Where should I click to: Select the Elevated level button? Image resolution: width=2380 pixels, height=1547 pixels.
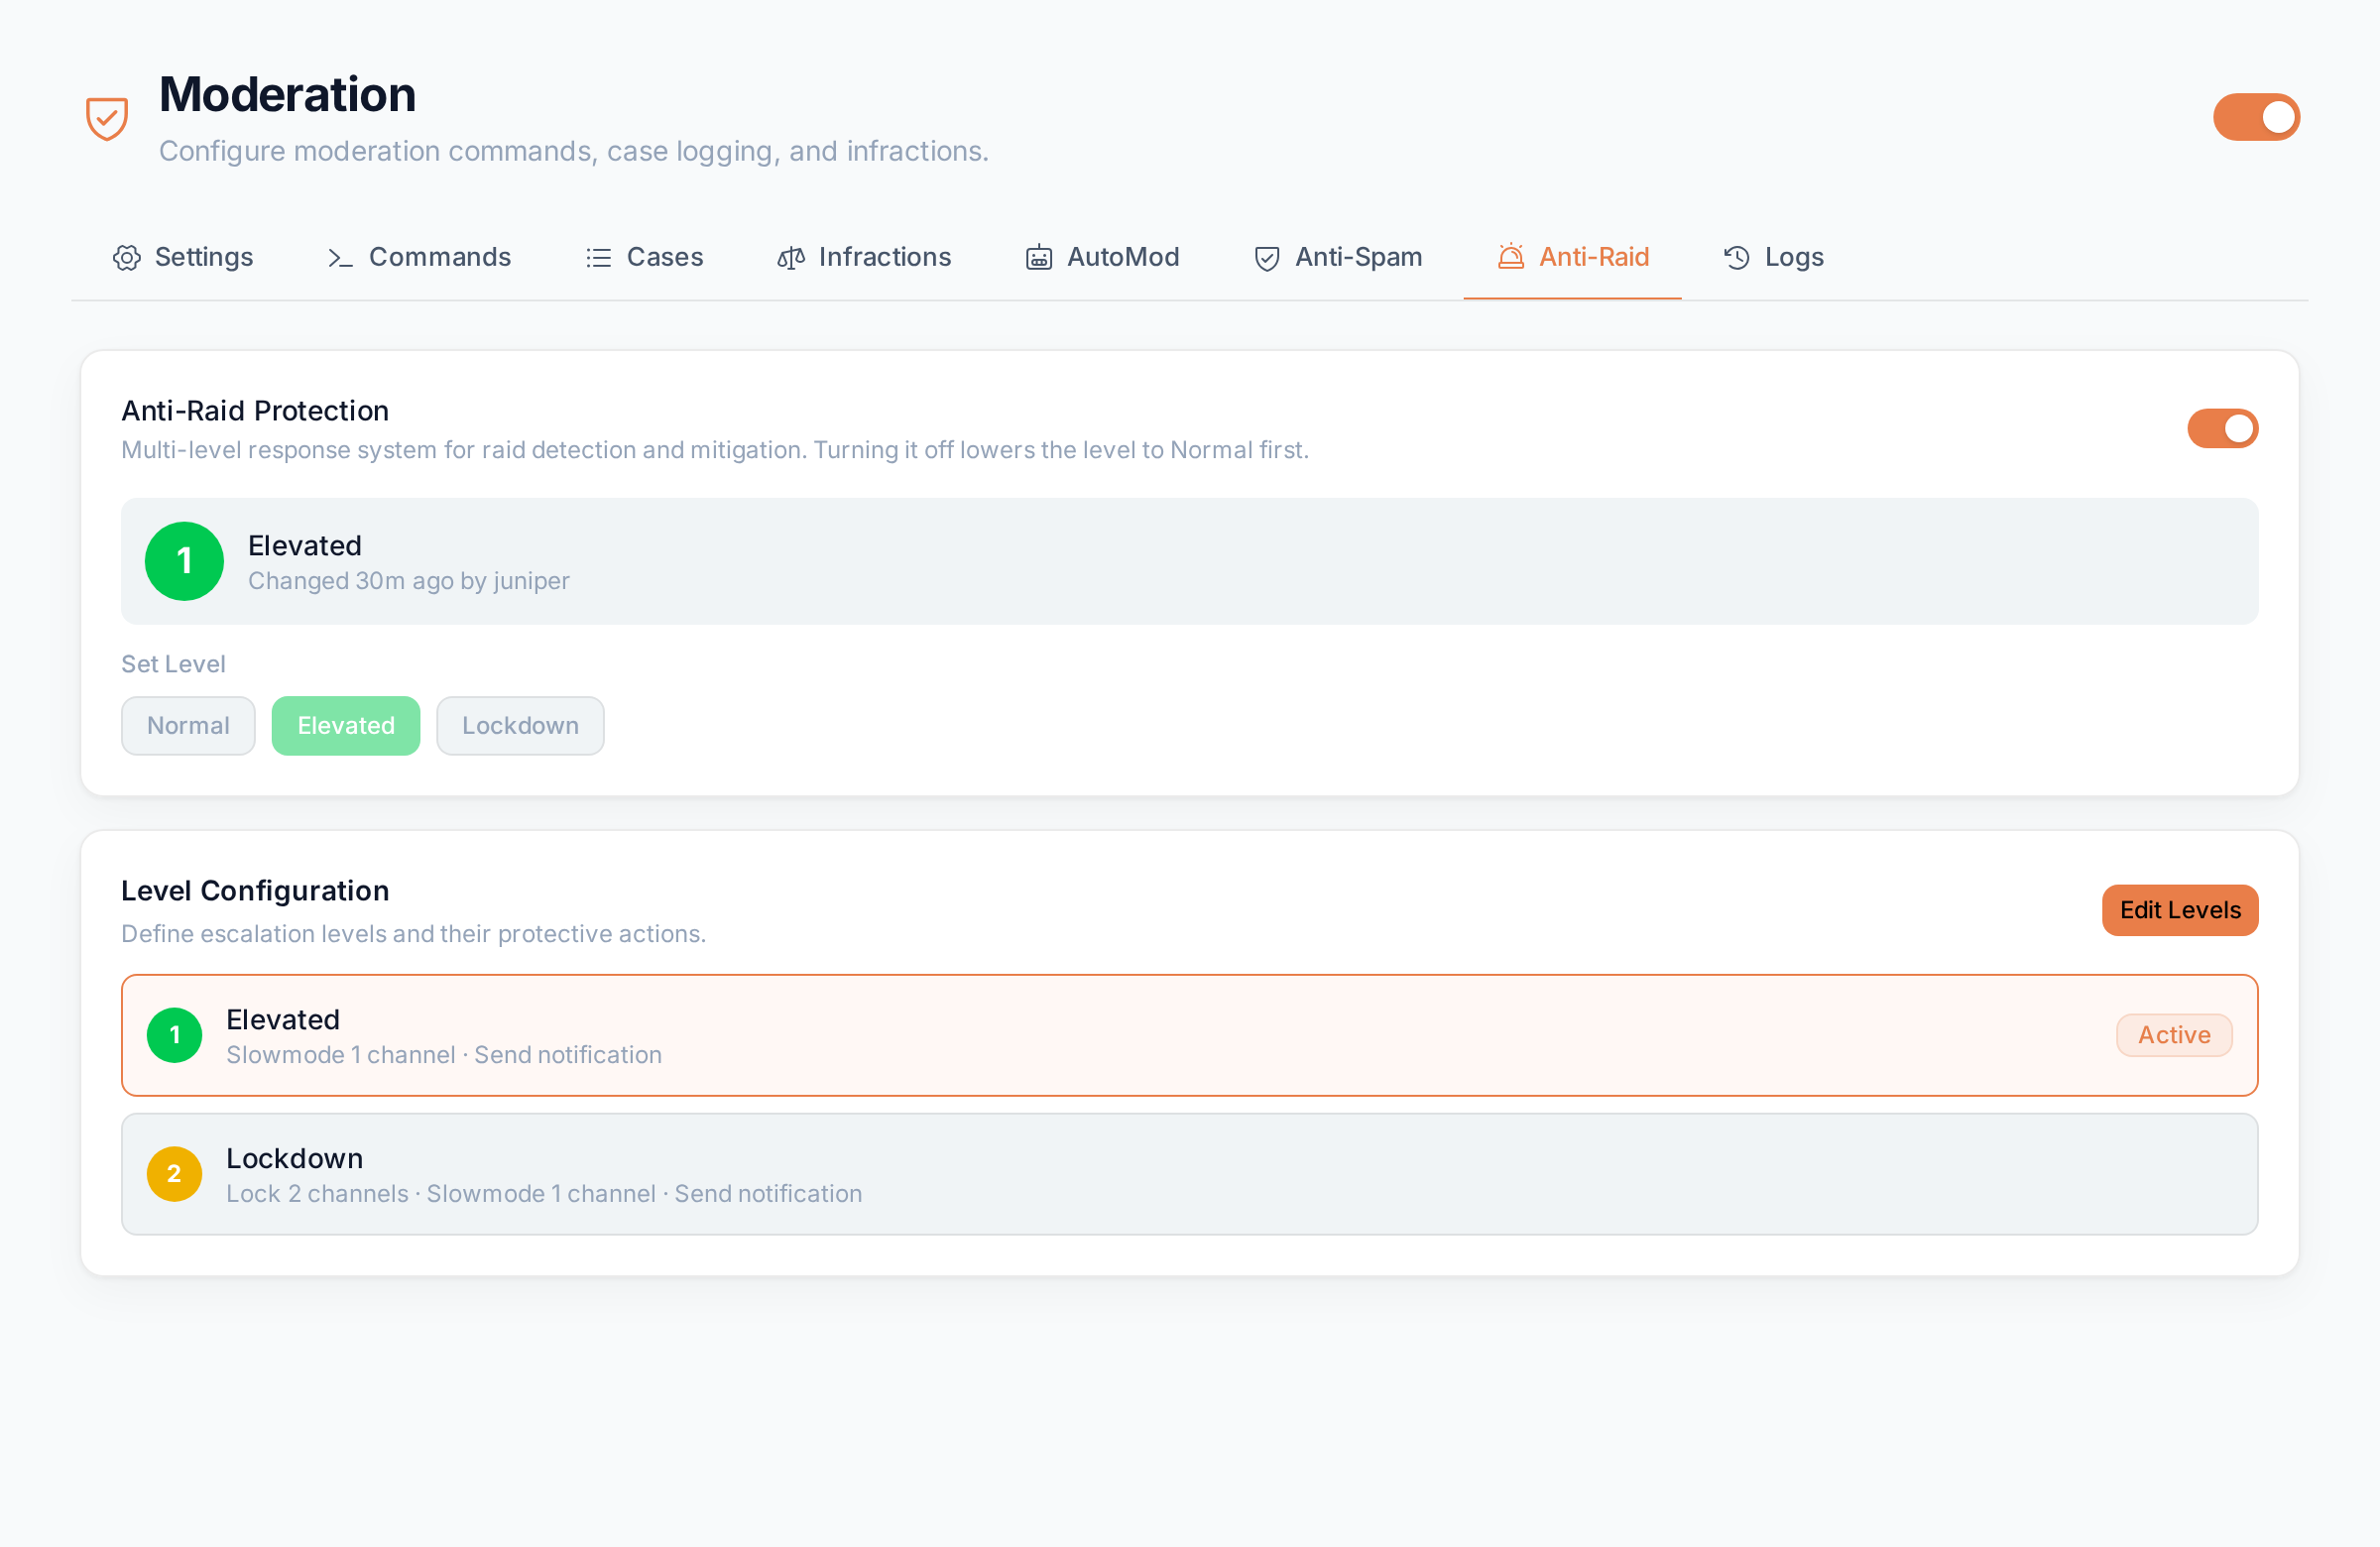(x=346, y=726)
